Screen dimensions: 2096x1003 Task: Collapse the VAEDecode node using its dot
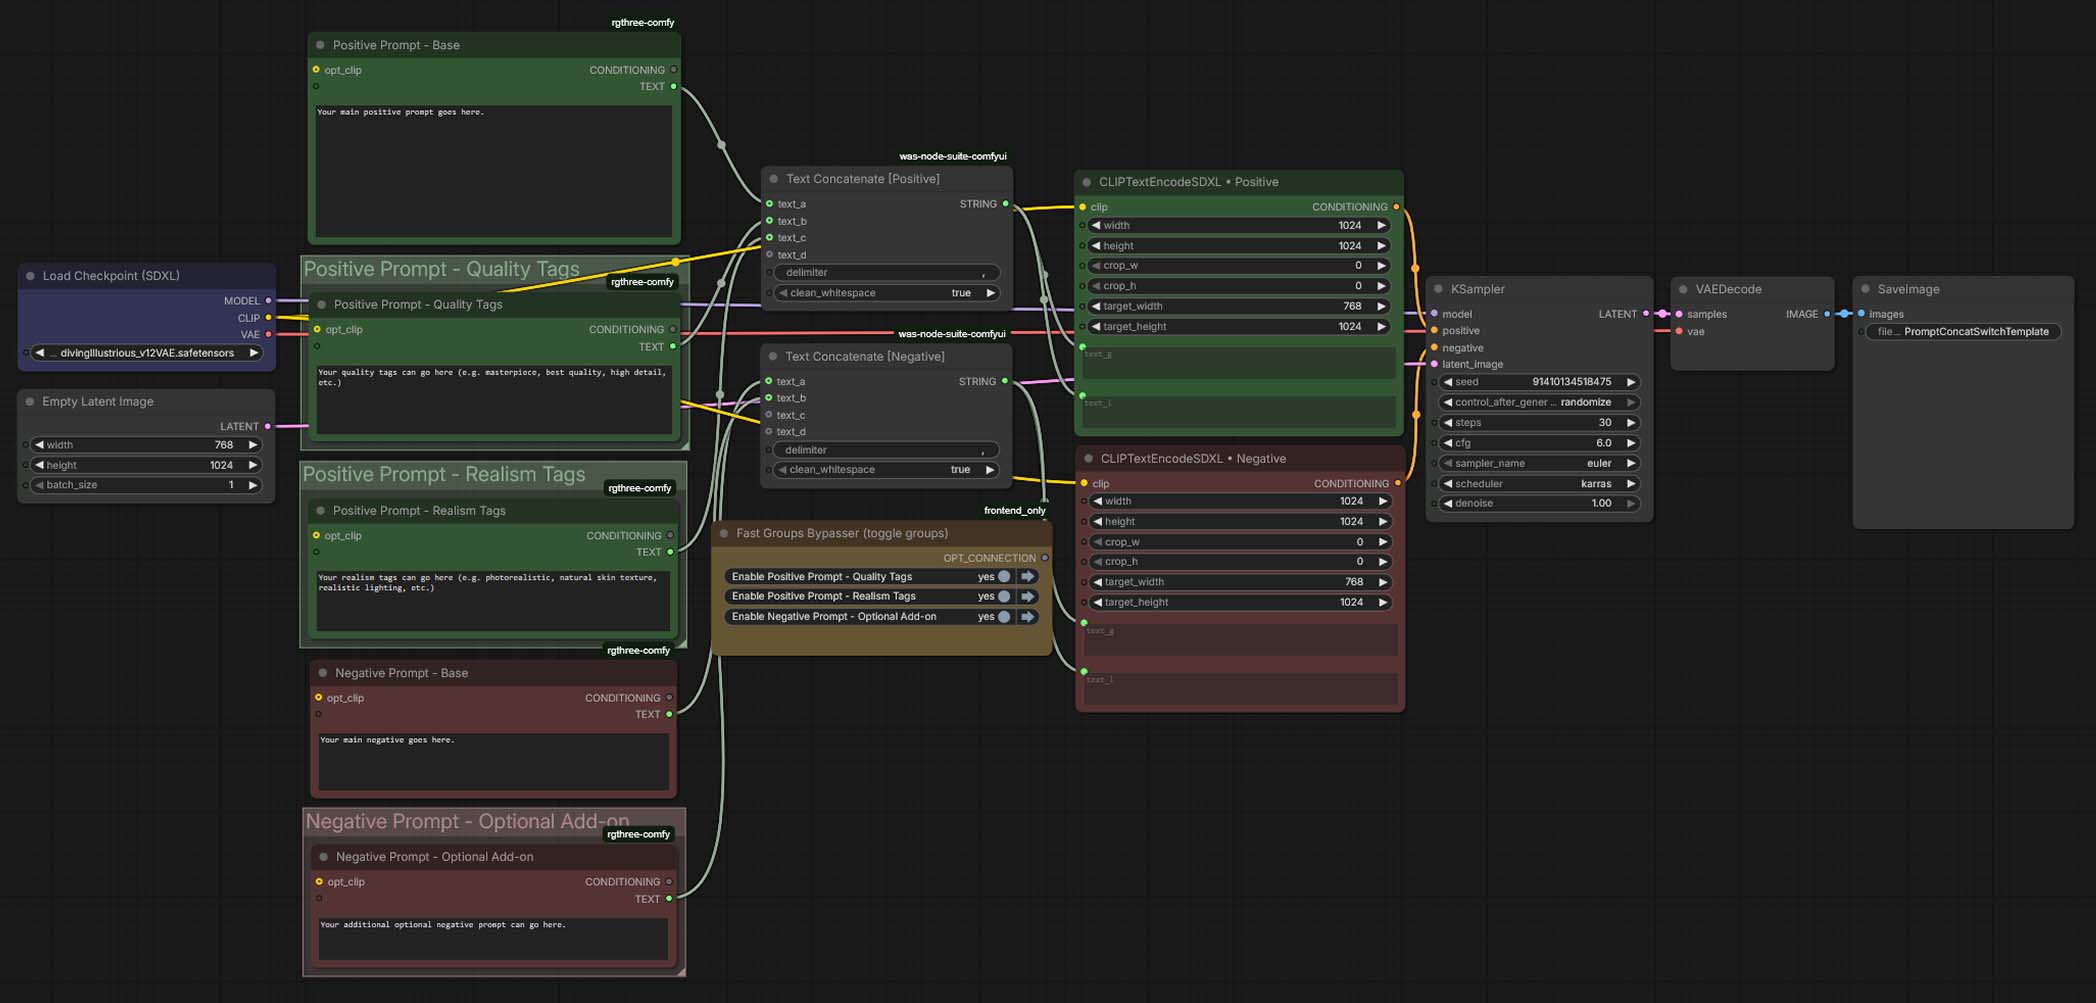[1683, 289]
